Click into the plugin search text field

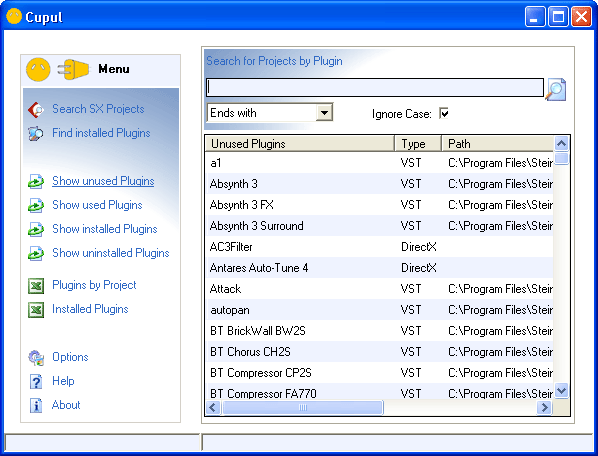(375, 88)
